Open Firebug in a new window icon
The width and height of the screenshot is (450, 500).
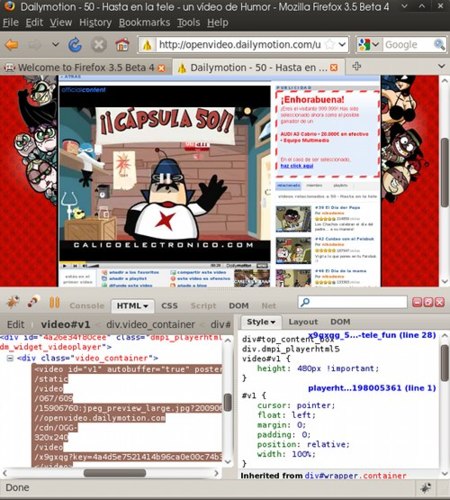pos(428,302)
